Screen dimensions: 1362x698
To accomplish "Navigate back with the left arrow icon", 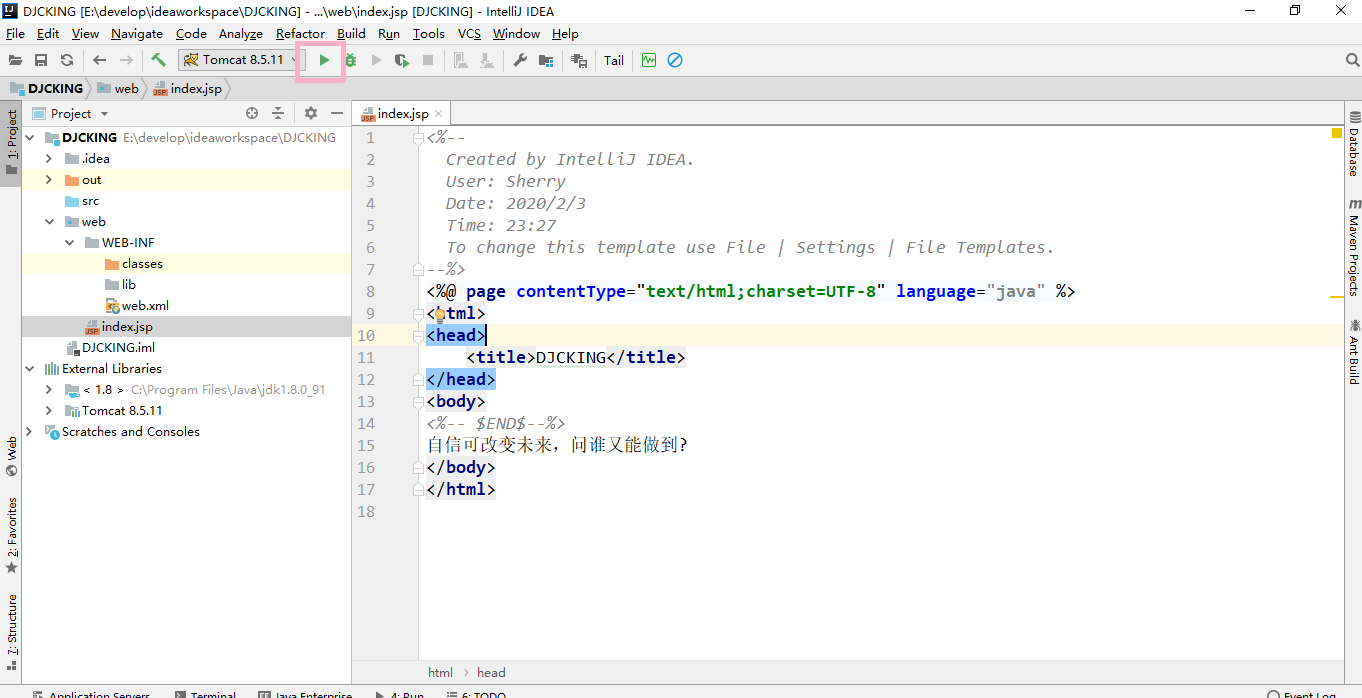I will (99, 60).
